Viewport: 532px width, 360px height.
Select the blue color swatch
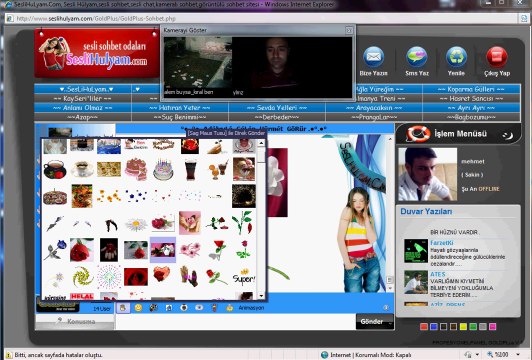point(434,326)
